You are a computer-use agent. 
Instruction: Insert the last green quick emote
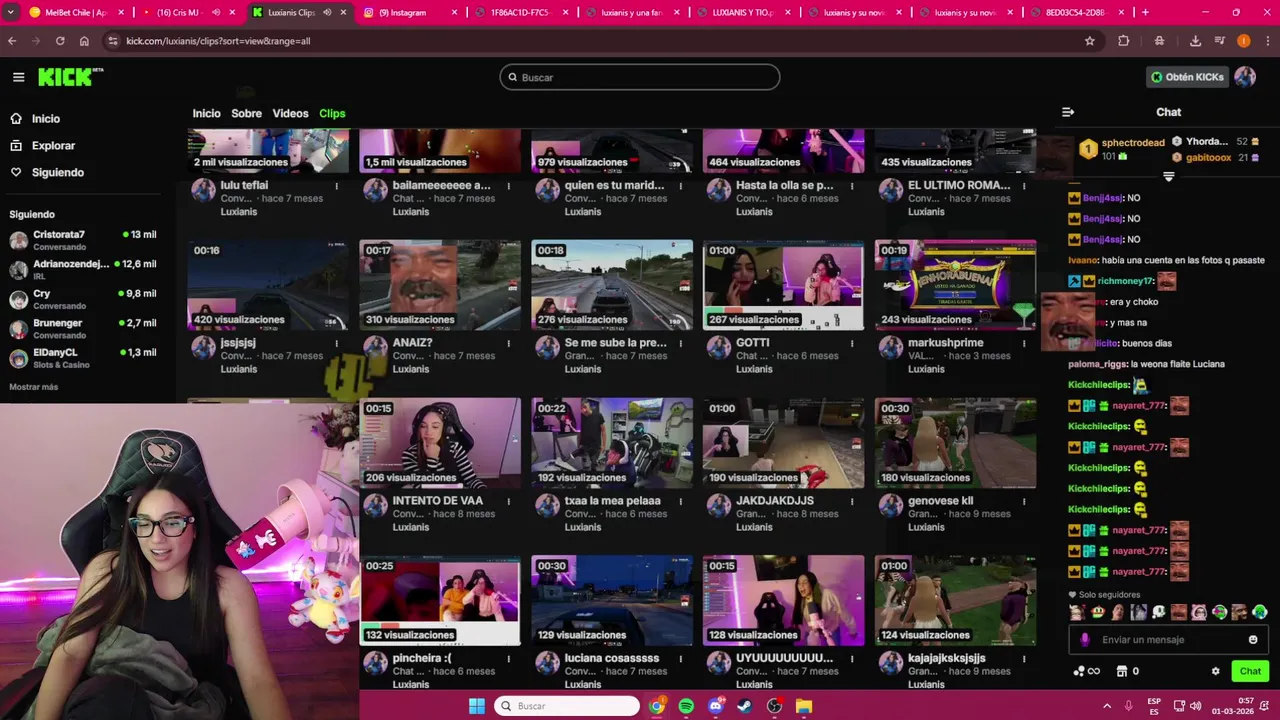pyautogui.click(x=1259, y=612)
